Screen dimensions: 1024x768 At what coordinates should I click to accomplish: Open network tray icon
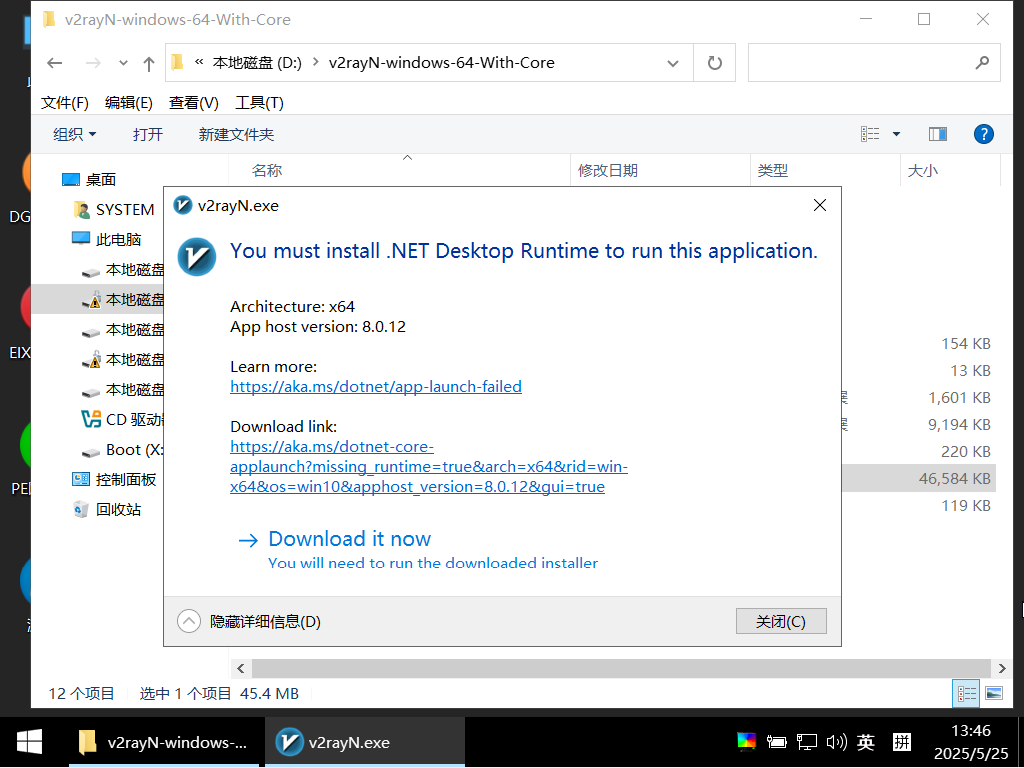pos(807,742)
